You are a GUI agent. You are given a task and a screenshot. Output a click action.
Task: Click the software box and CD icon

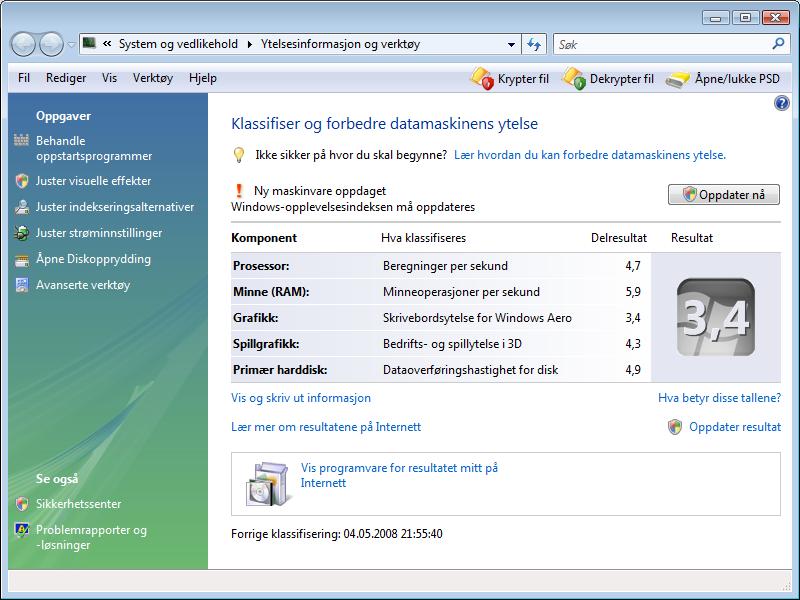267,484
